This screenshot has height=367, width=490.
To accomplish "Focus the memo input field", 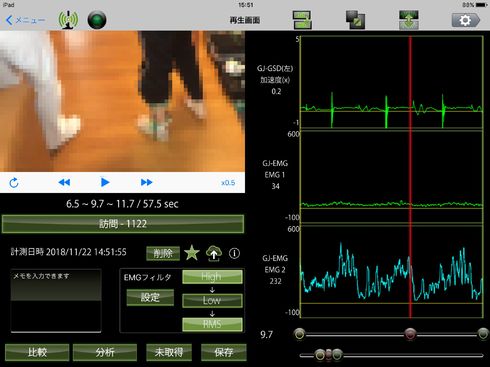I will 56,301.
